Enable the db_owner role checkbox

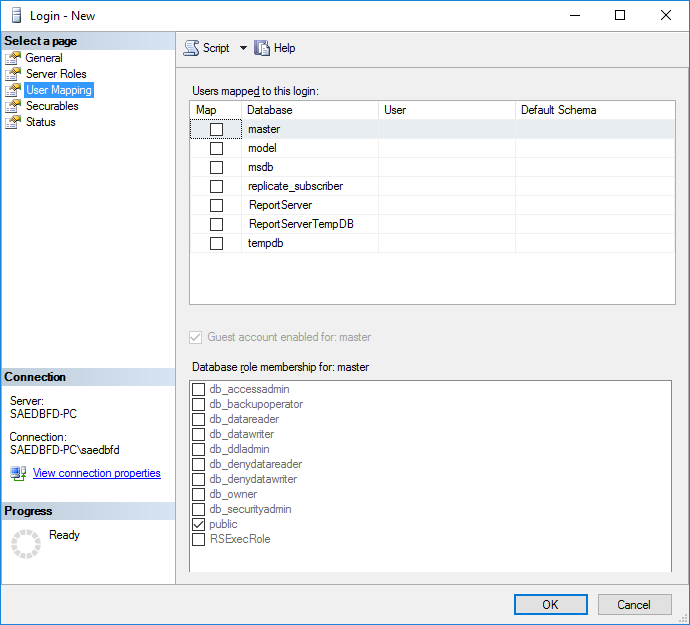(199, 494)
